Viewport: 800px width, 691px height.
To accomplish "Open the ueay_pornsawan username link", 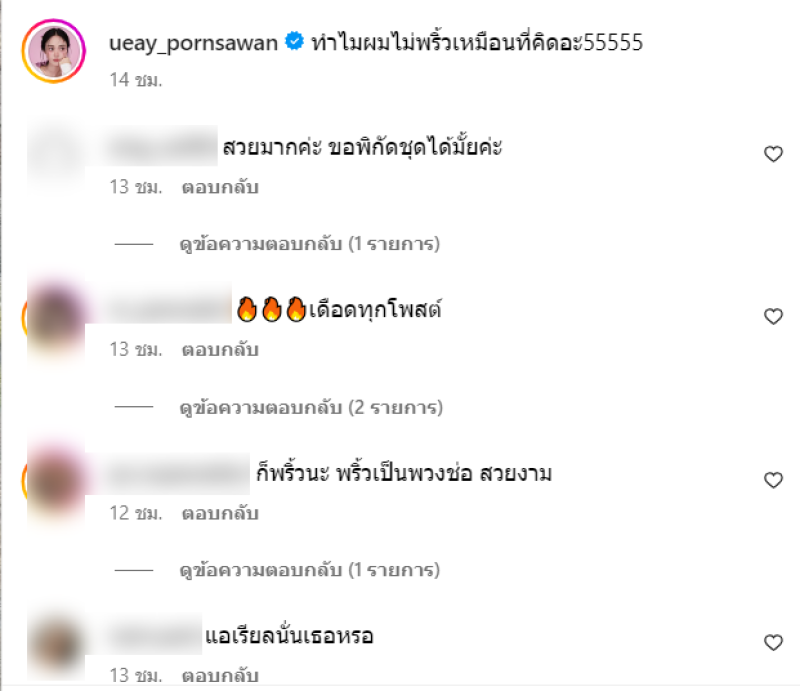I will [193, 43].
